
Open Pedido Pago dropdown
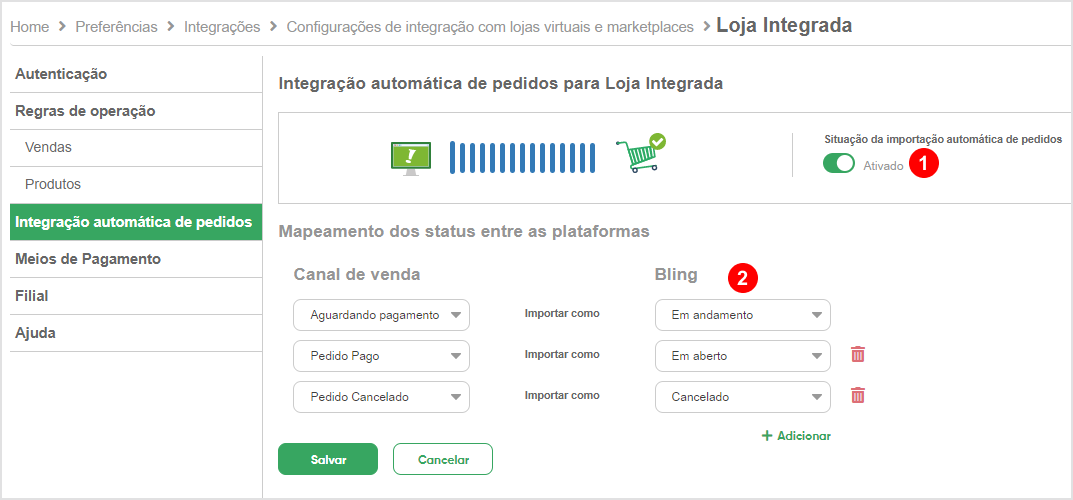pos(381,356)
